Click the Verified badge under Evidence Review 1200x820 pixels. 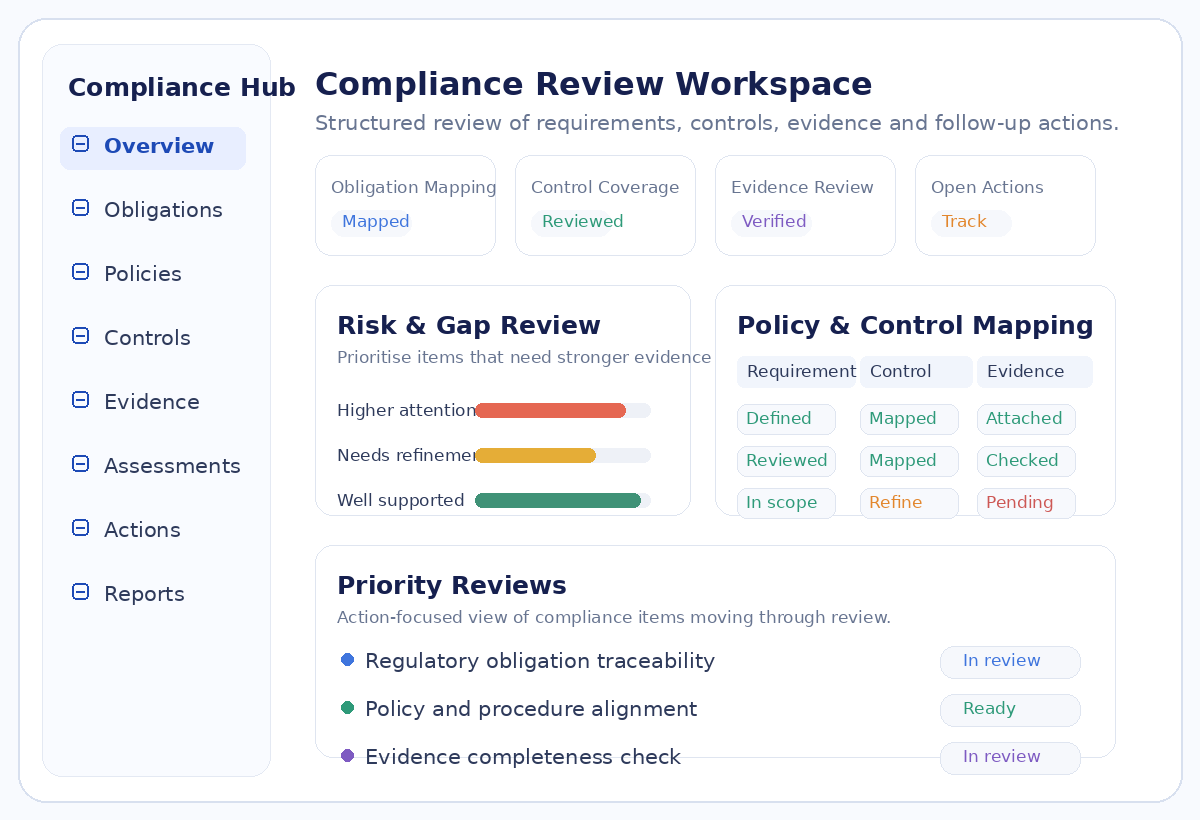click(x=771, y=223)
